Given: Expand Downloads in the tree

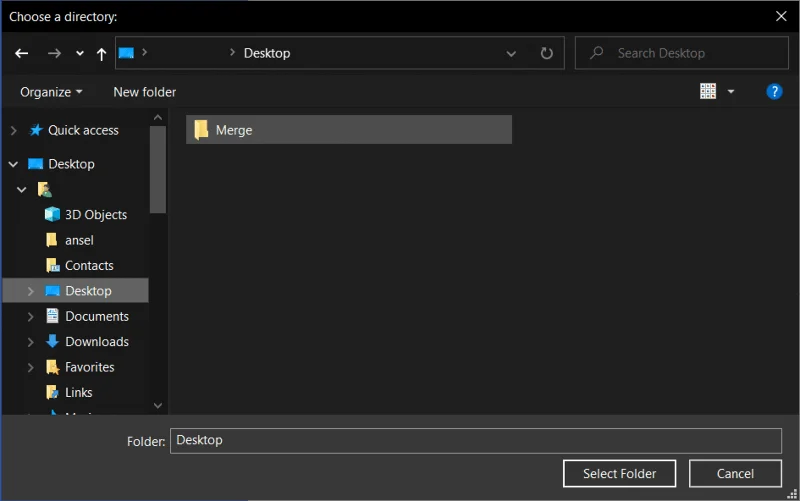Looking at the screenshot, I should pyautogui.click(x=31, y=342).
